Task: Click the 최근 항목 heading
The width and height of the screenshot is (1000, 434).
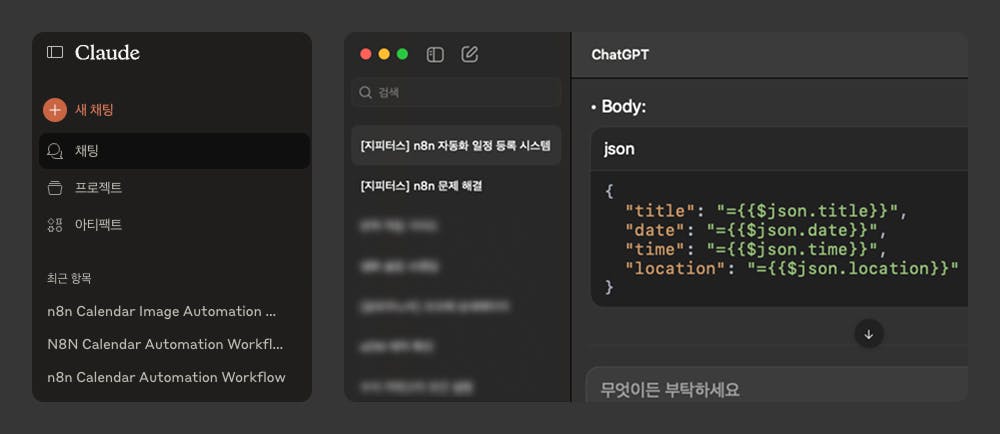Action: tap(69, 278)
